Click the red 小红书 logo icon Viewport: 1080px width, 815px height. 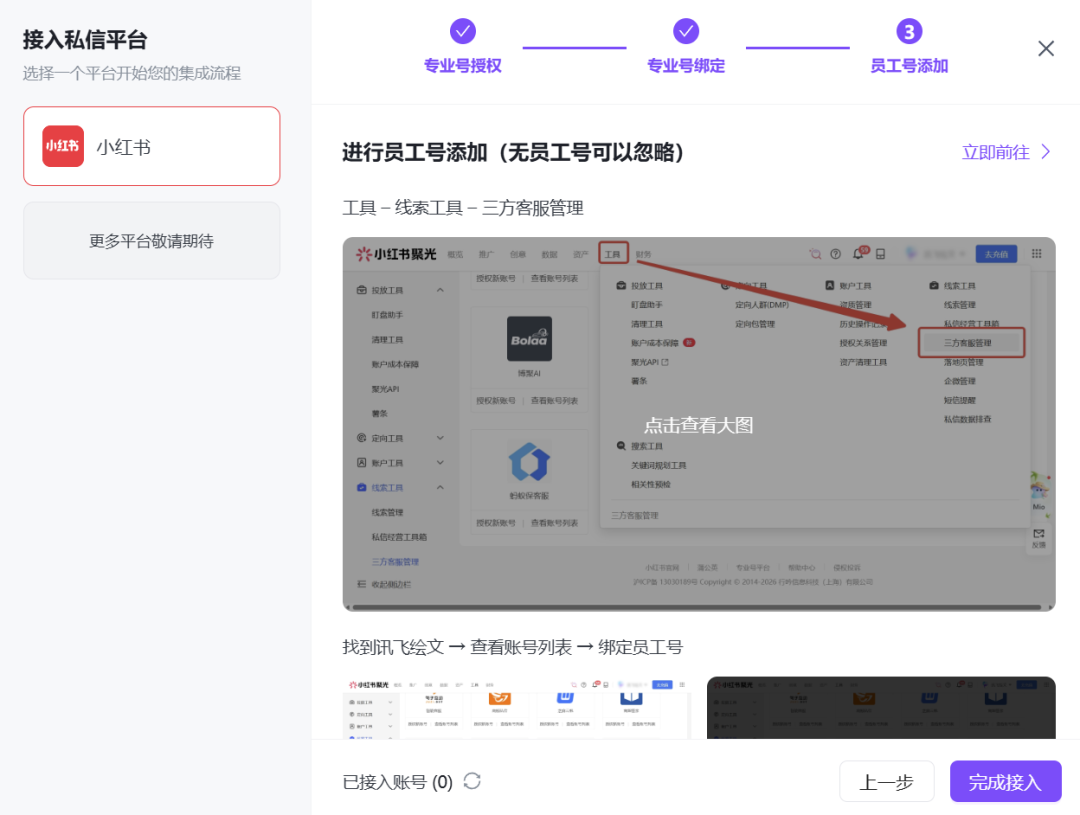[63, 146]
